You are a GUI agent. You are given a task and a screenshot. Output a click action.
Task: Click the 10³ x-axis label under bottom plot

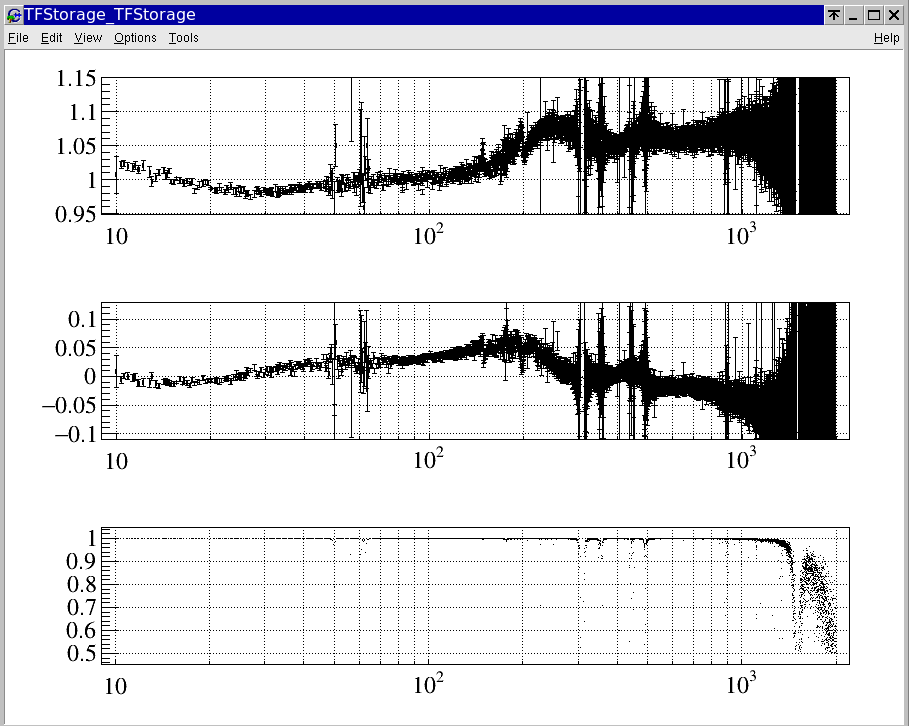coord(741,686)
